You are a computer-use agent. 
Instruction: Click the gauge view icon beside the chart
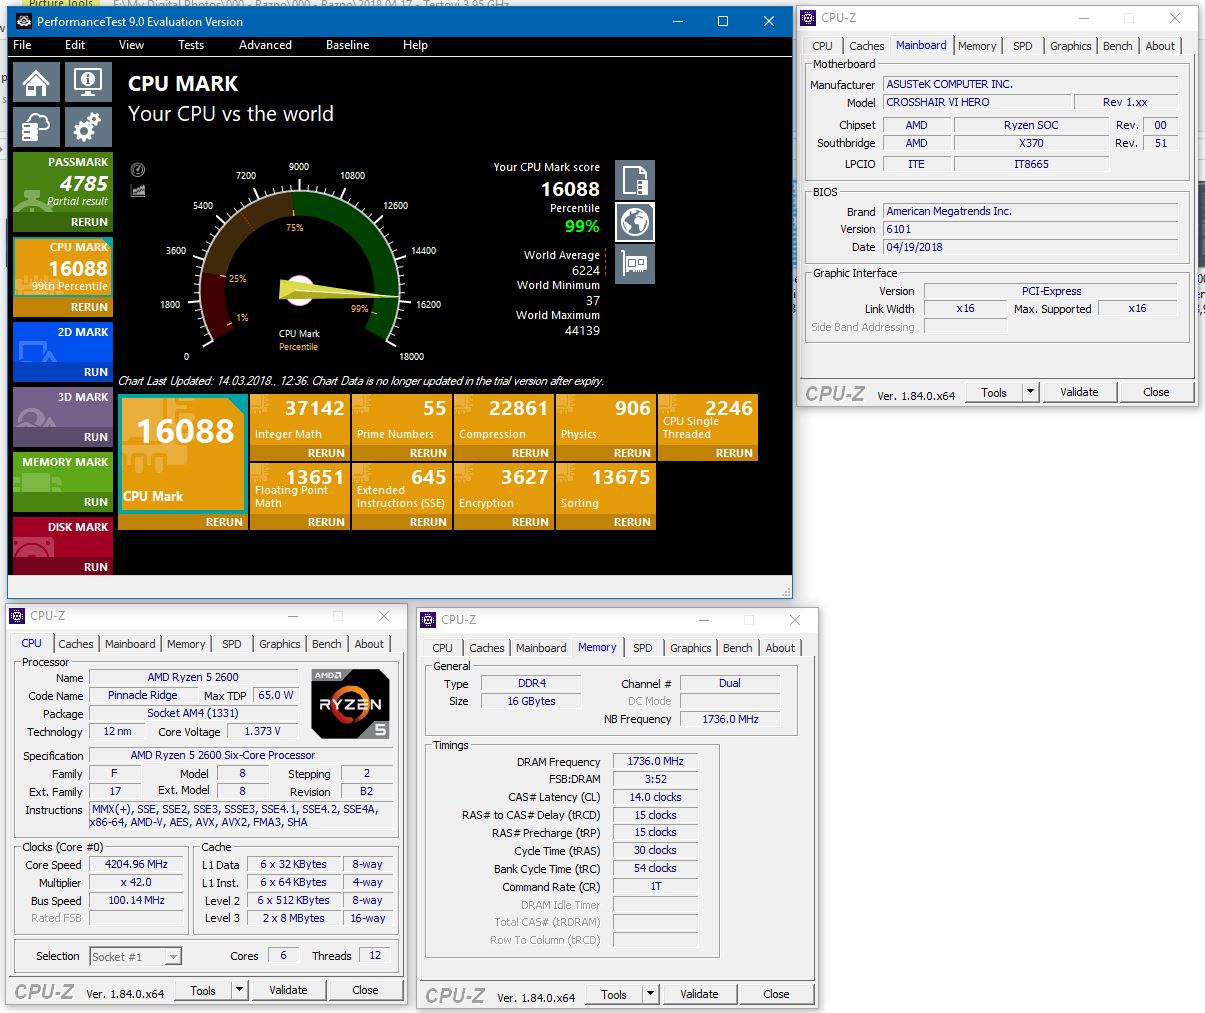[138, 170]
